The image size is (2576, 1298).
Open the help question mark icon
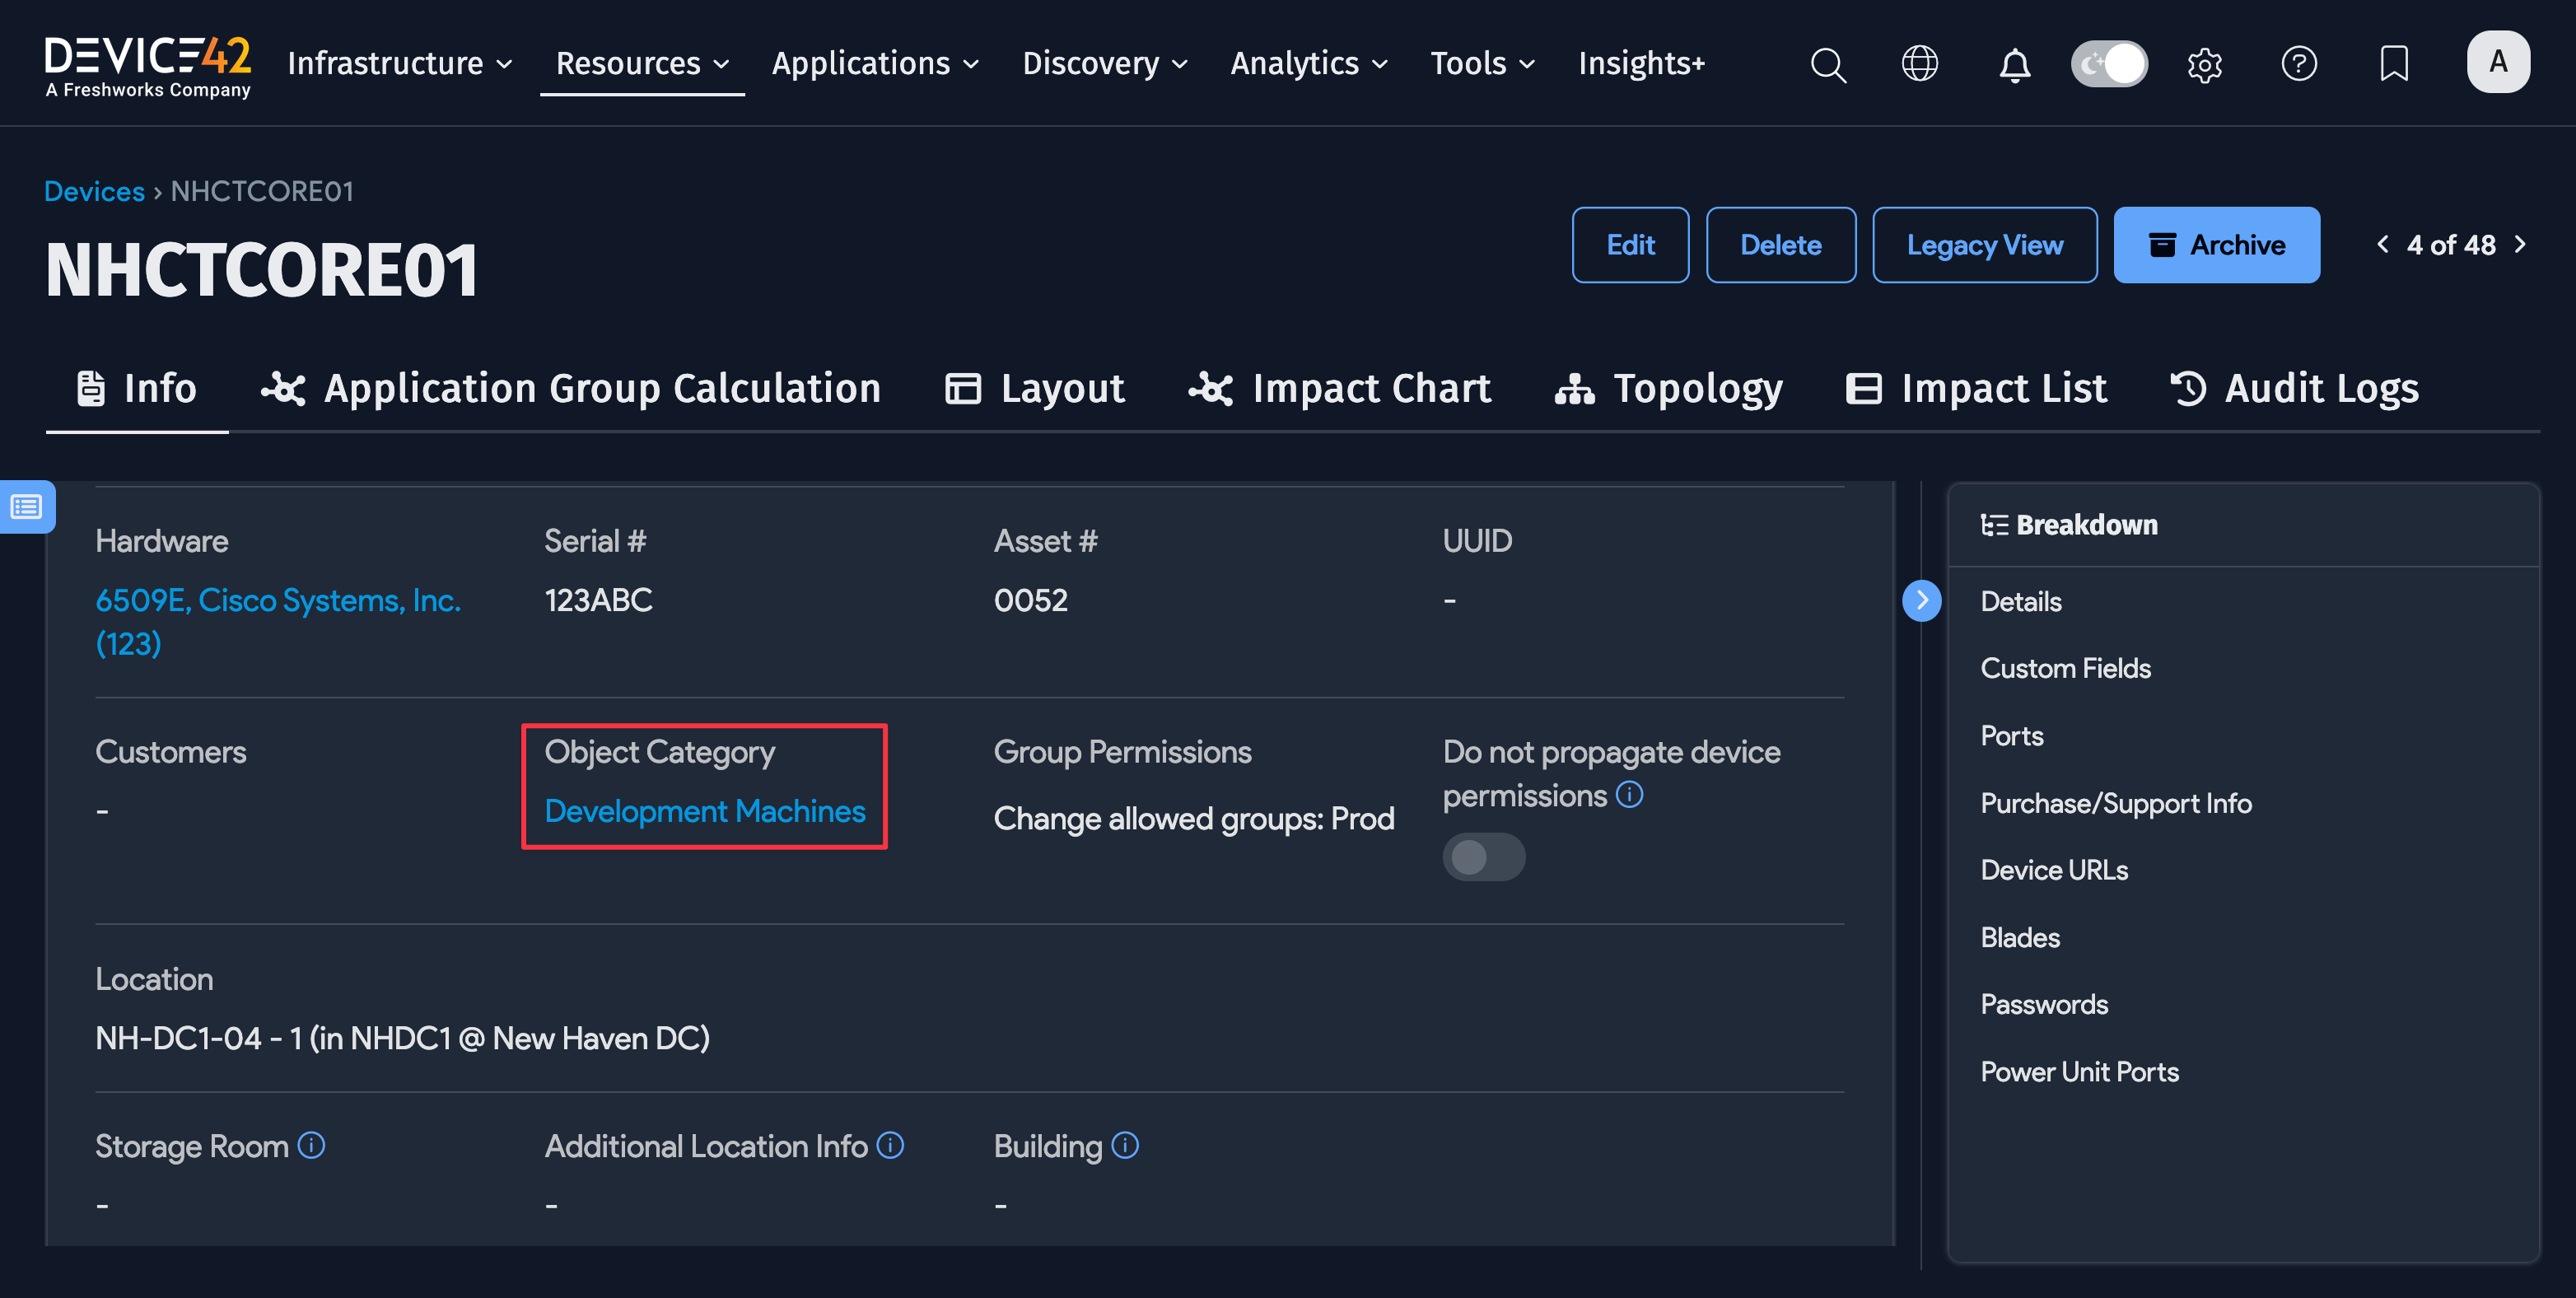pyautogui.click(x=2299, y=64)
